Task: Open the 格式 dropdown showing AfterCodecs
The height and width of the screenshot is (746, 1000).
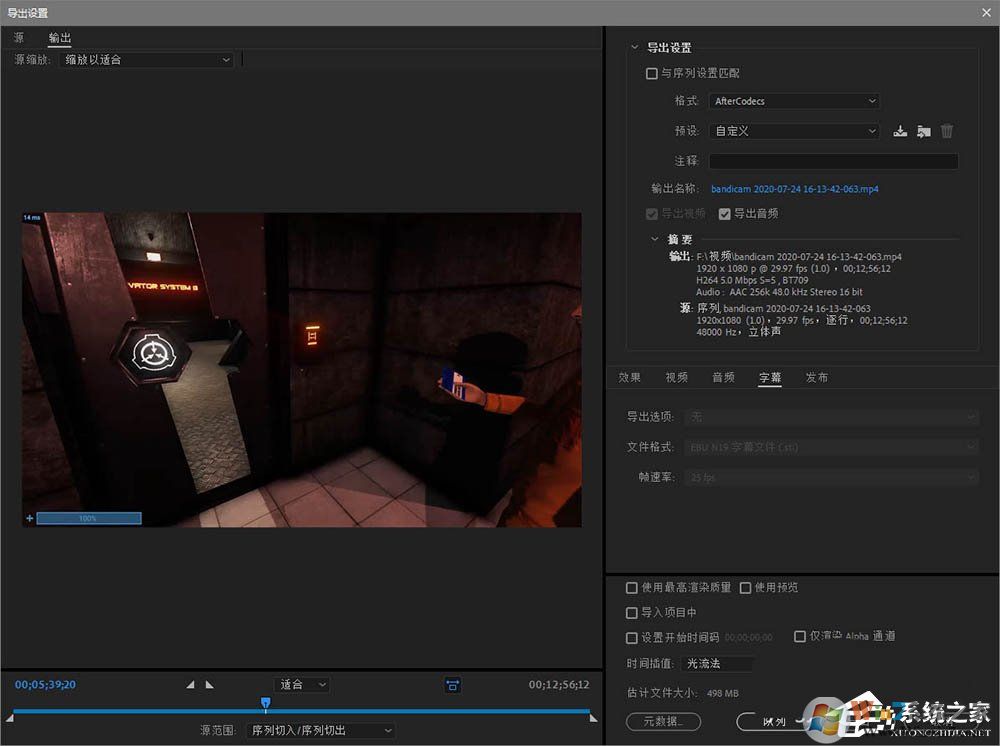Action: [793, 101]
